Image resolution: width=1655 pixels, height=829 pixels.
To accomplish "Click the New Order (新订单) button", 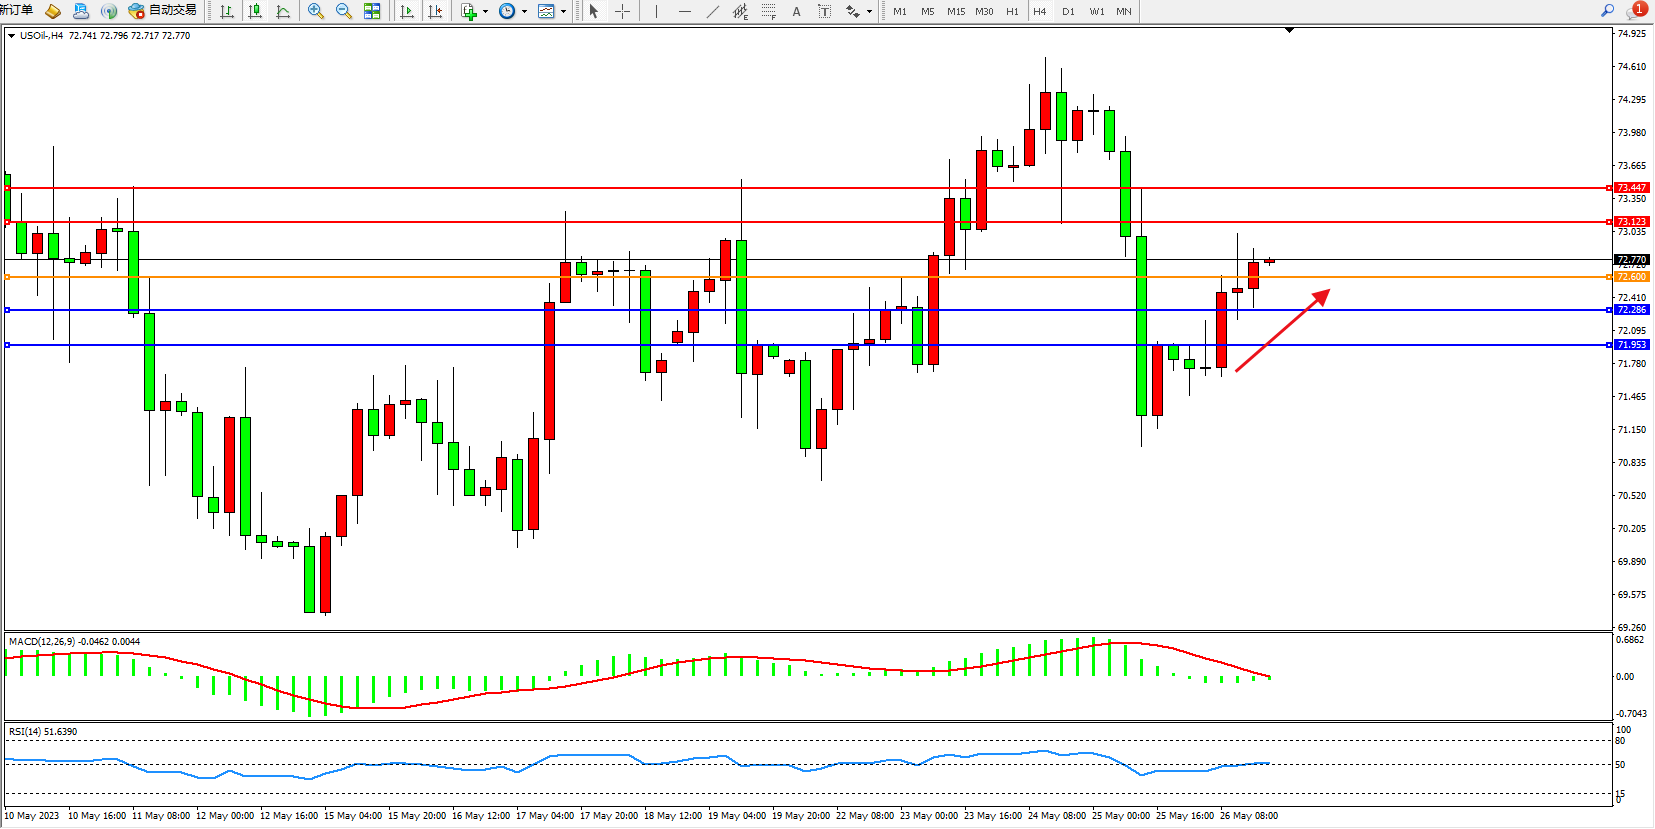I will coord(16,10).
